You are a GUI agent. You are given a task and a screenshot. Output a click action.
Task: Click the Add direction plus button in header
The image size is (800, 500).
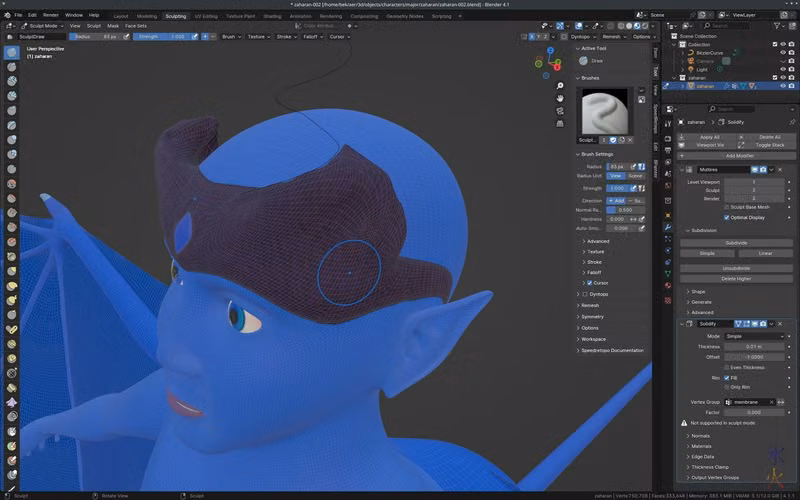coord(205,37)
